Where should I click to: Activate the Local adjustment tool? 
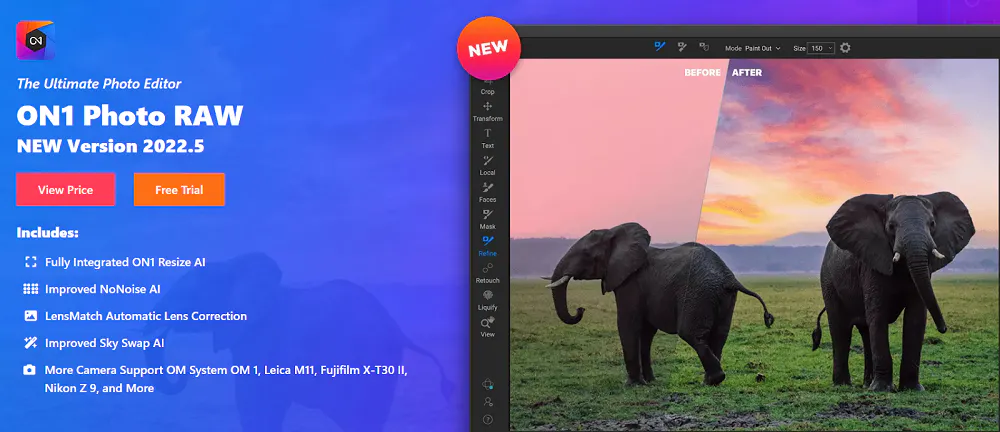tap(488, 164)
